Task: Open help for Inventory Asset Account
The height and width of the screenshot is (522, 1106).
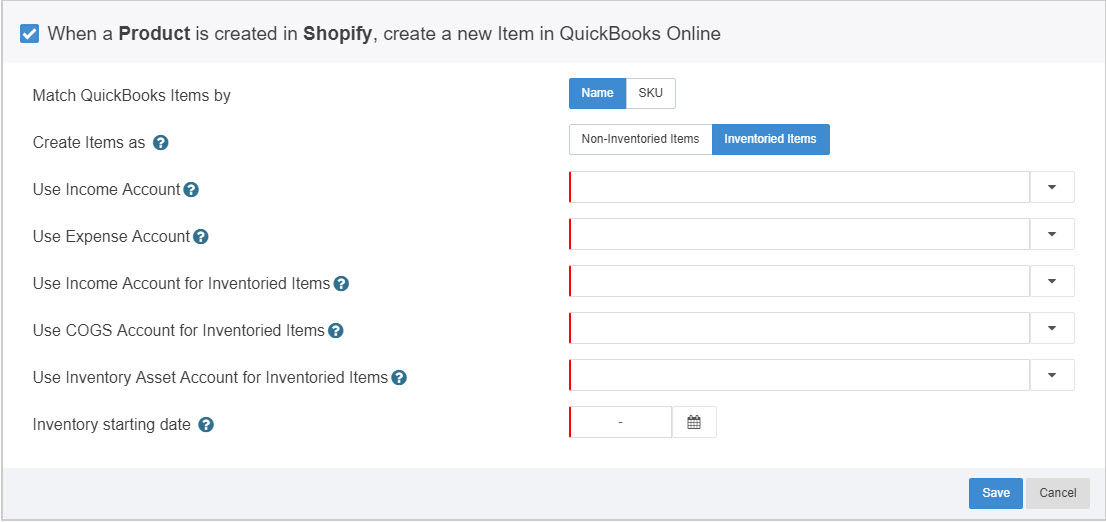Action: coord(399,377)
